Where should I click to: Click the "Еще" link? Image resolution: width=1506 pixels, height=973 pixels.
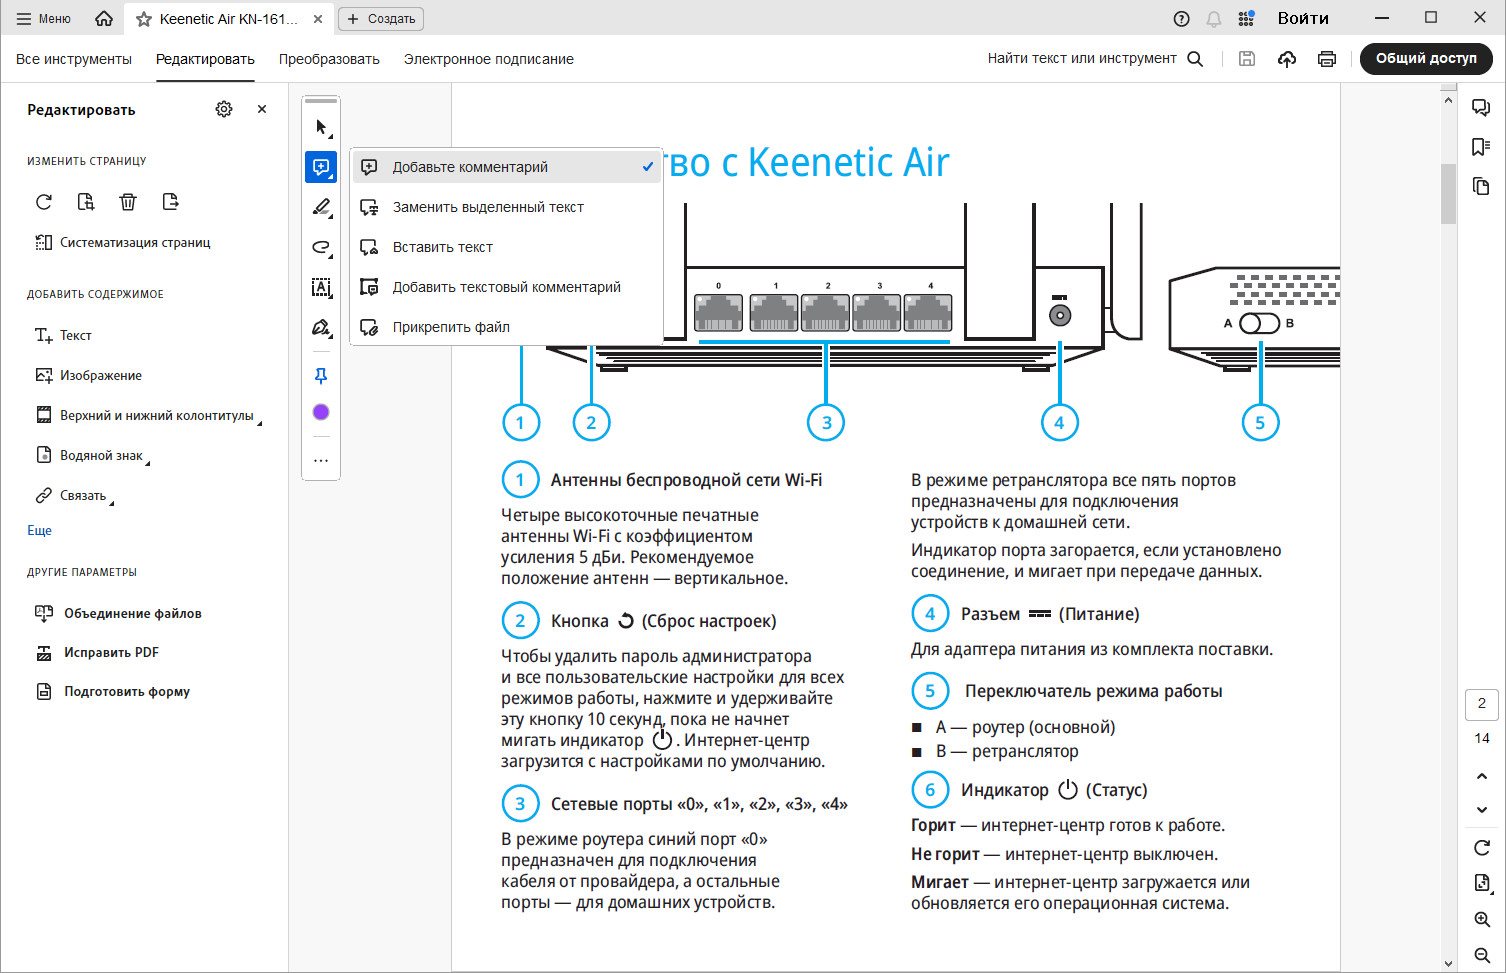pyautogui.click(x=39, y=530)
